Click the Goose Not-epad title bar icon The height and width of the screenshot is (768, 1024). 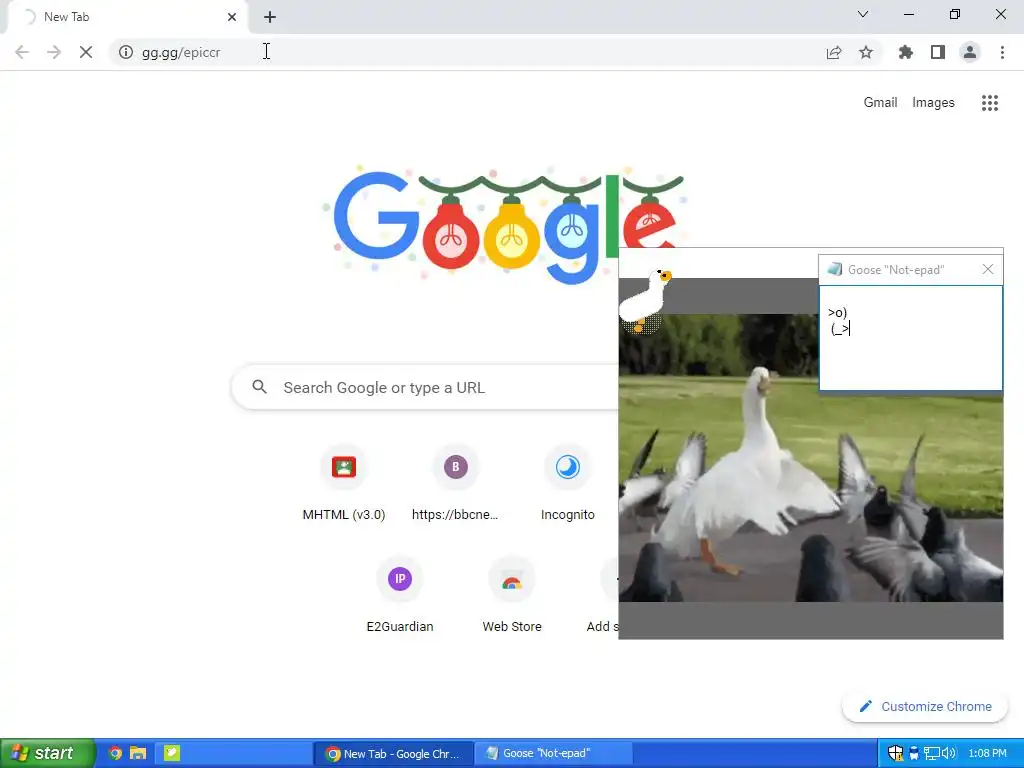pyautogui.click(x=834, y=269)
